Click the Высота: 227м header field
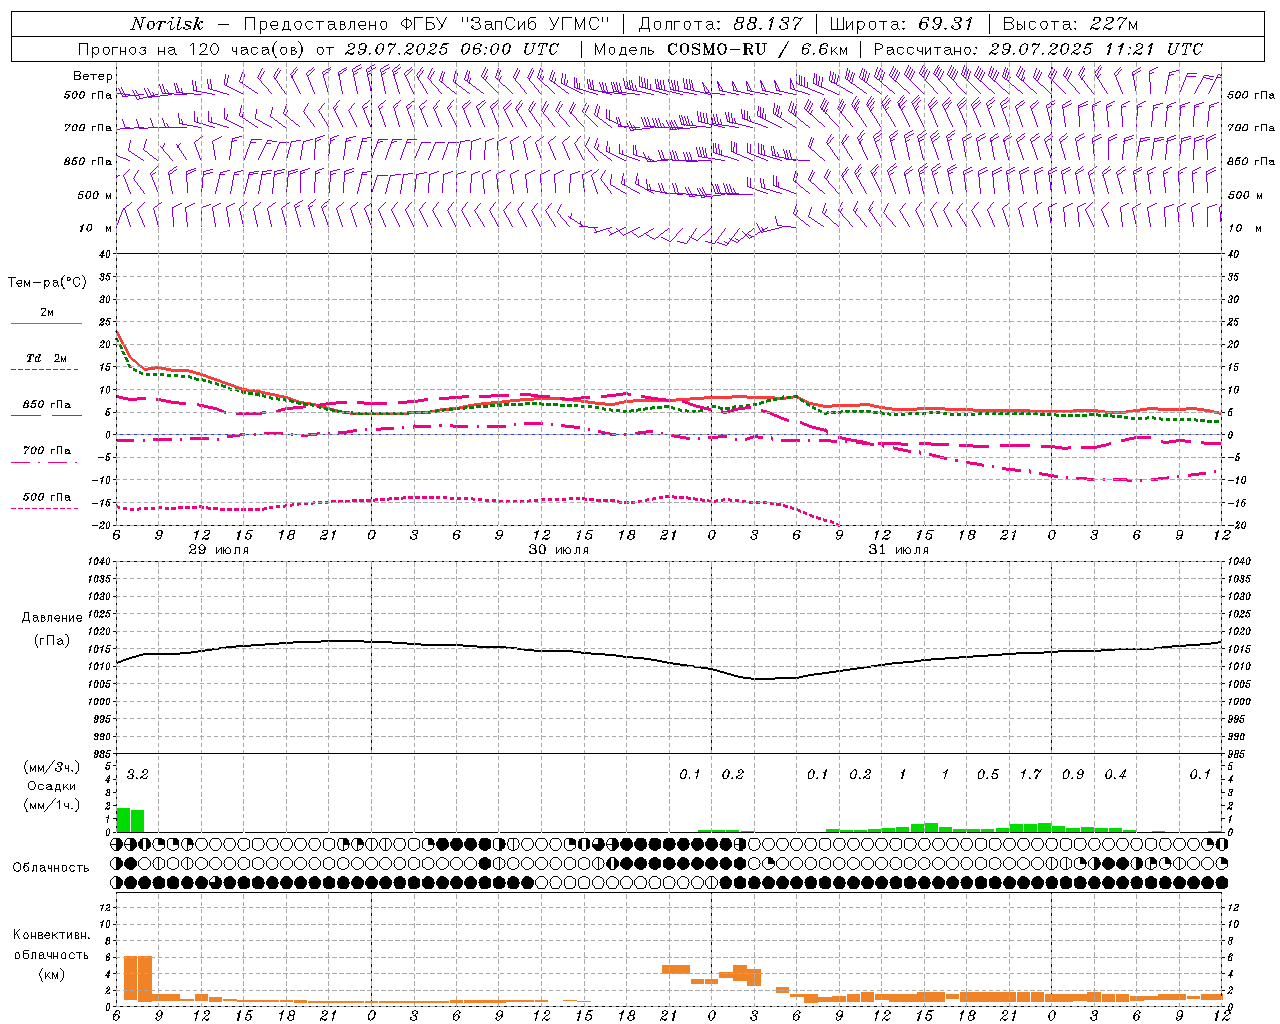This screenshot has width=1280, height=1024. point(1070,24)
